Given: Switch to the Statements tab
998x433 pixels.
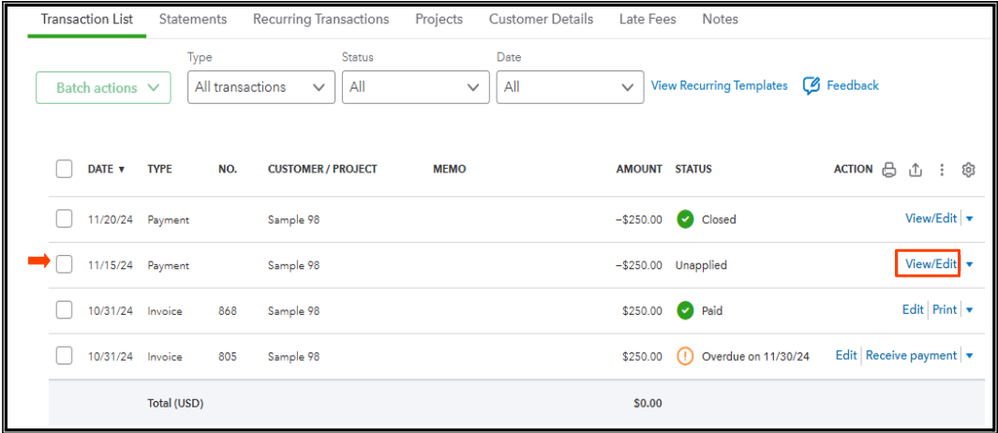Looking at the screenshot, I should click(x=193, y=19).
